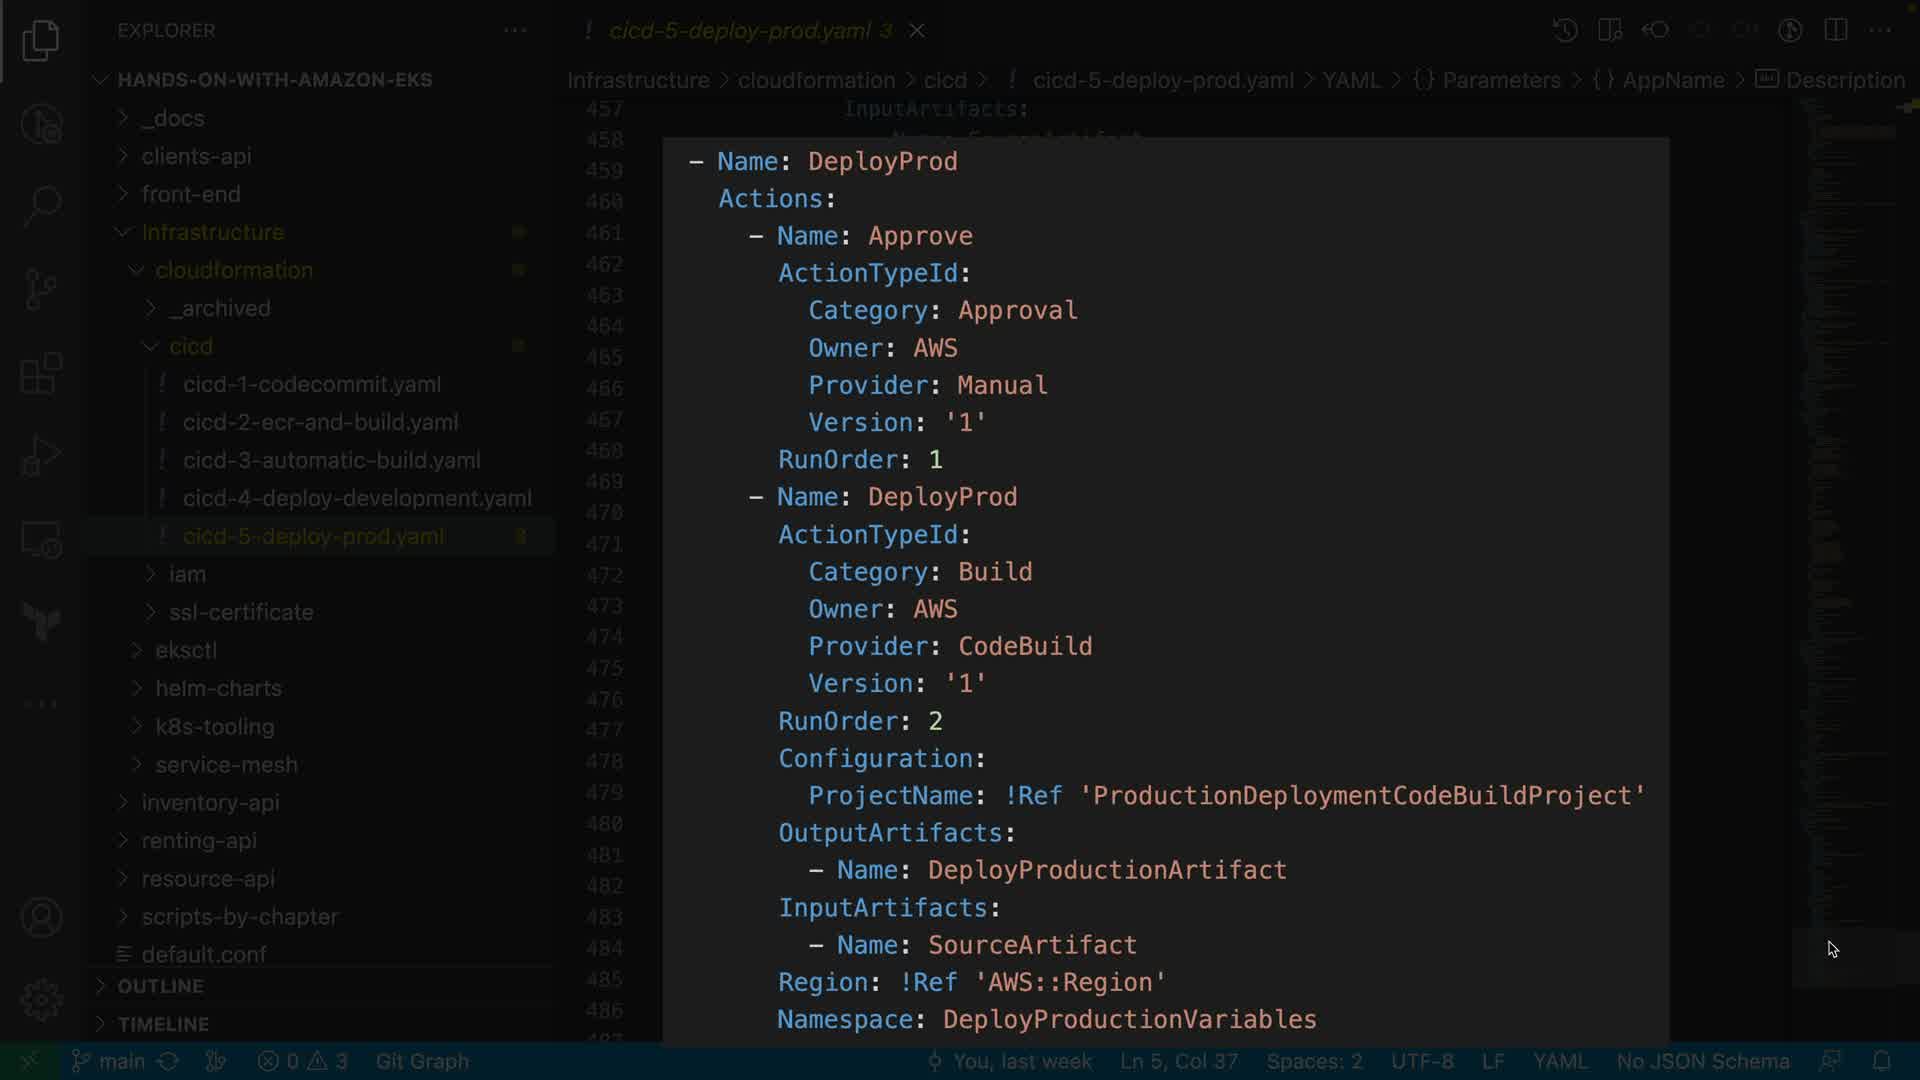This screenshot has height=1080, width=1920.
Task: Expand the OUTLINE section
Action: click(160, 986)
